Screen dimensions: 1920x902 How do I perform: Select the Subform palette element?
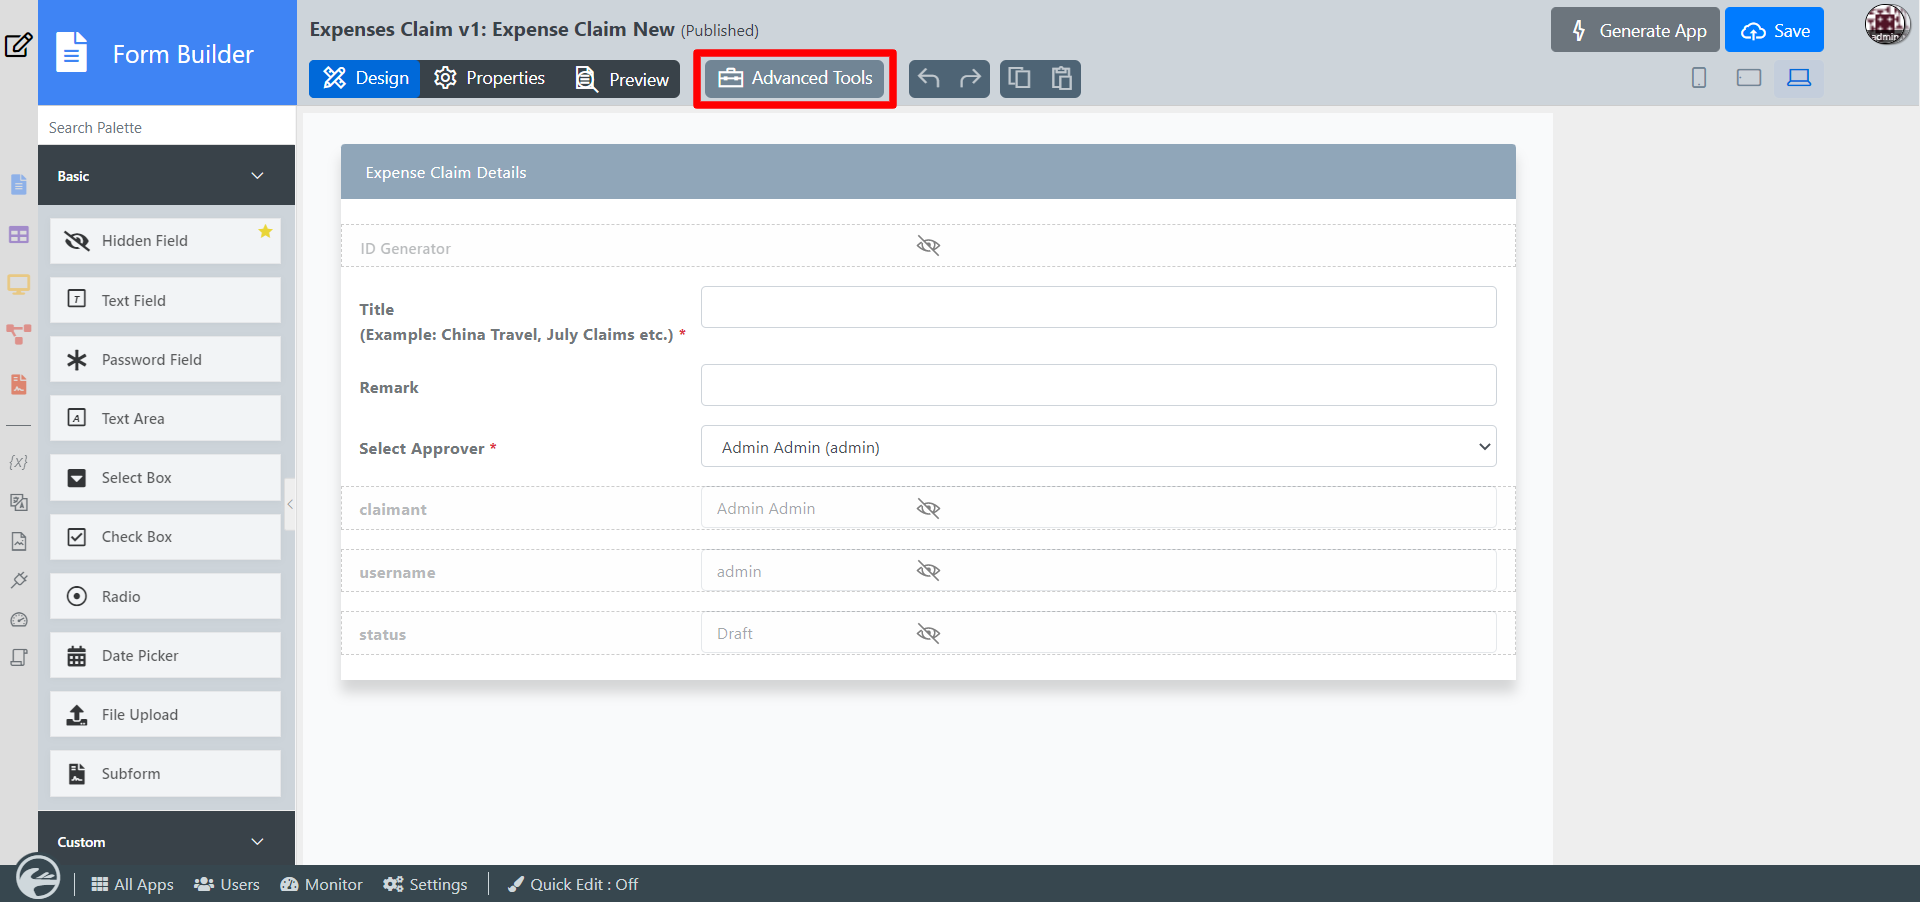pos(166,774)
